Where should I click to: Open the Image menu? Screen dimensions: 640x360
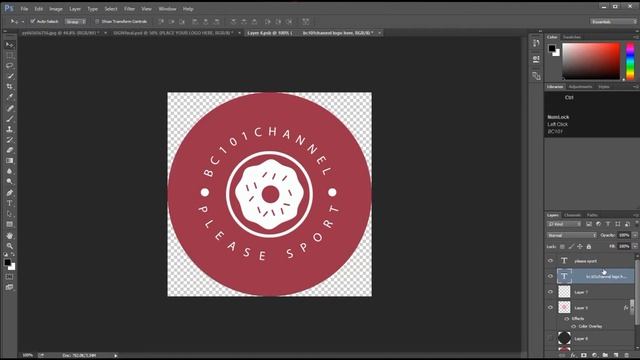pos(56,9)
